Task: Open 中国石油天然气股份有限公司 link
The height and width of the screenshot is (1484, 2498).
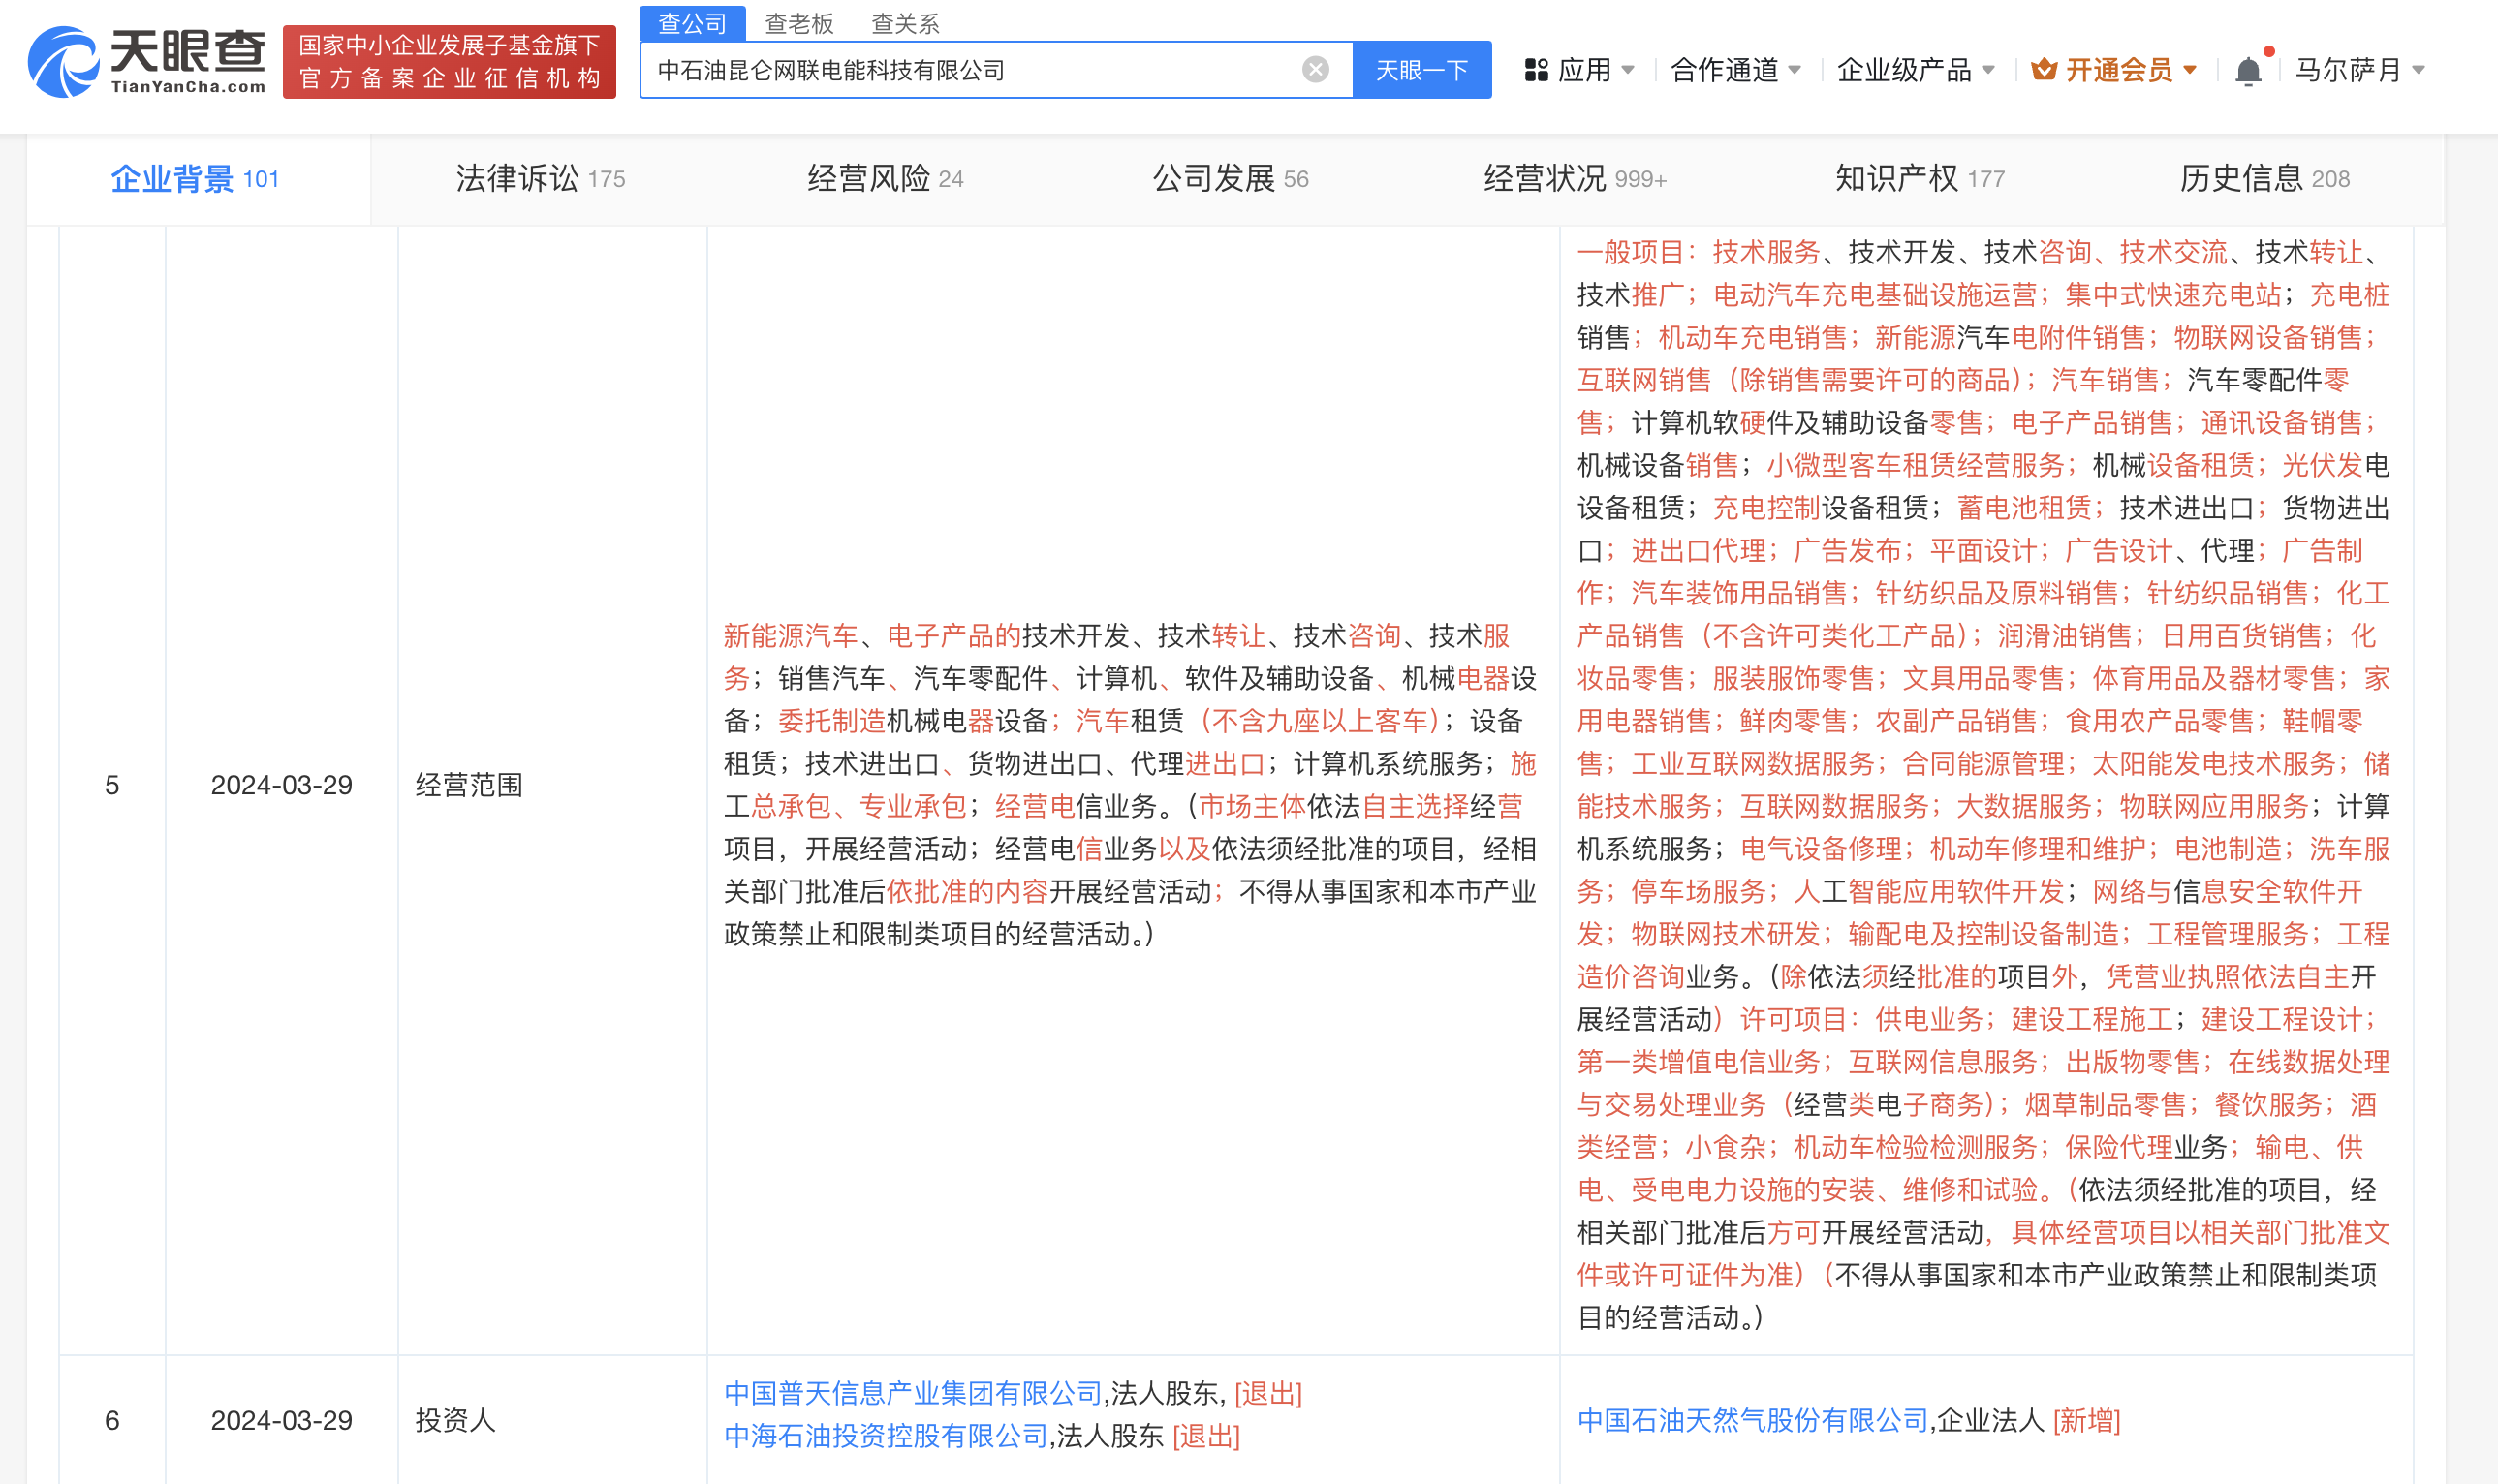Action: 1752,1420
